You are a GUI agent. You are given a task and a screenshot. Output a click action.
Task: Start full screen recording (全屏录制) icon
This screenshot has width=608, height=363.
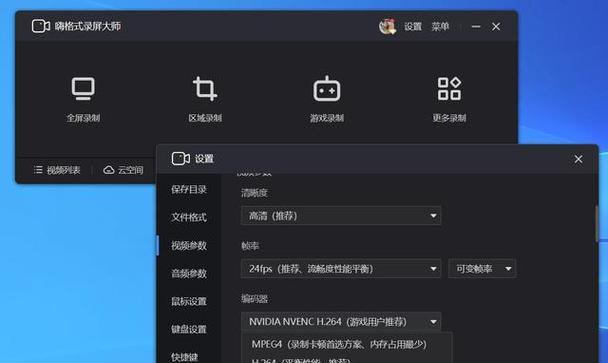coord(83,88)
